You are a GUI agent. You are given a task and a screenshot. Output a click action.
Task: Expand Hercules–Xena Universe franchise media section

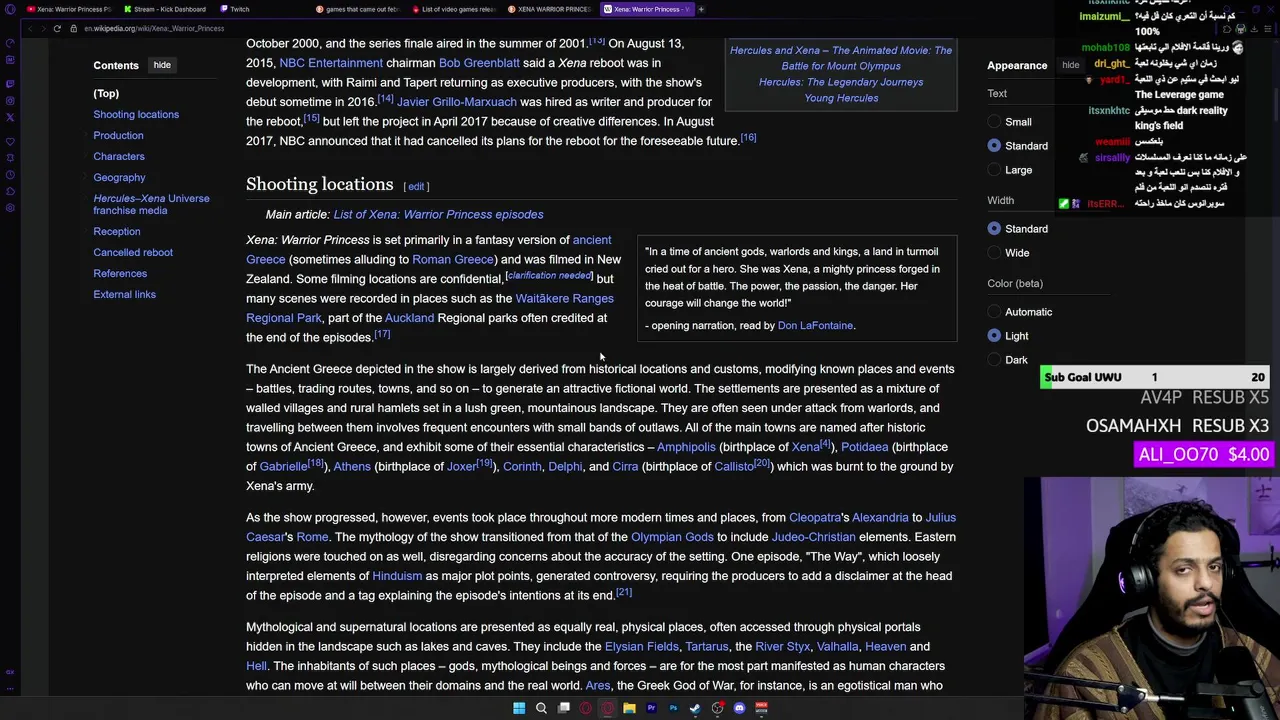click(x=86, y=198)
